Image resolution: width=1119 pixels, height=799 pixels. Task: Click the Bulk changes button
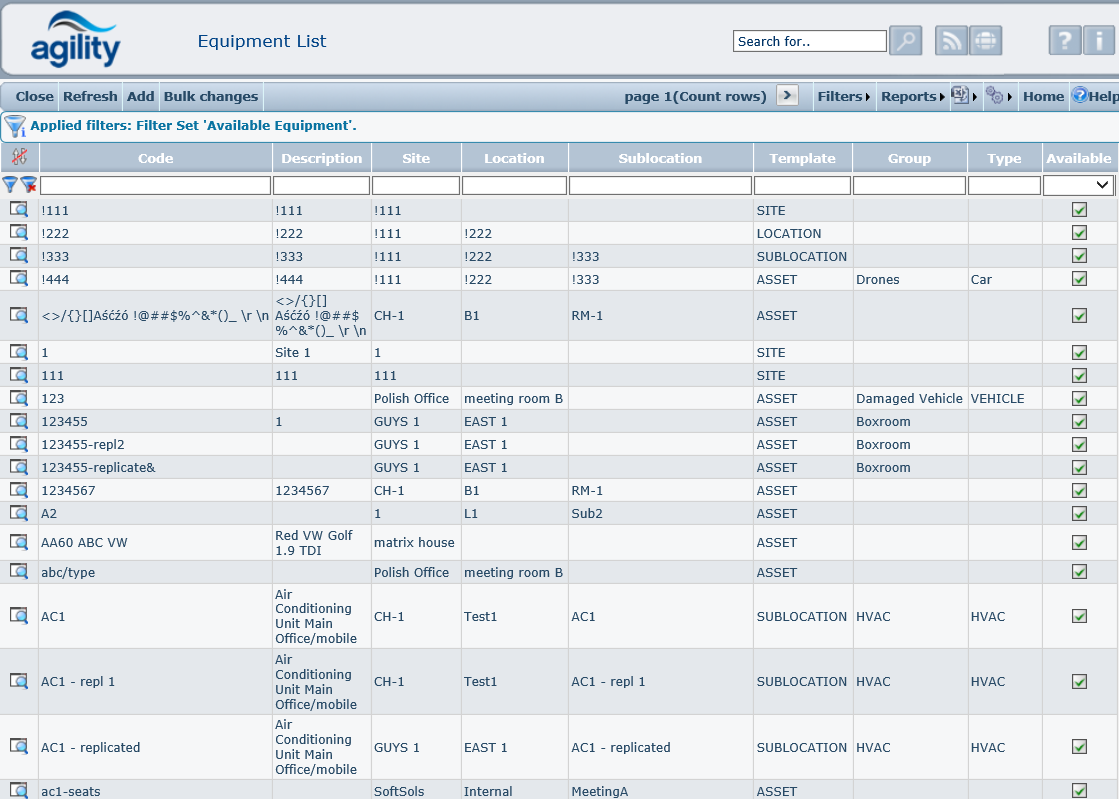211,97
